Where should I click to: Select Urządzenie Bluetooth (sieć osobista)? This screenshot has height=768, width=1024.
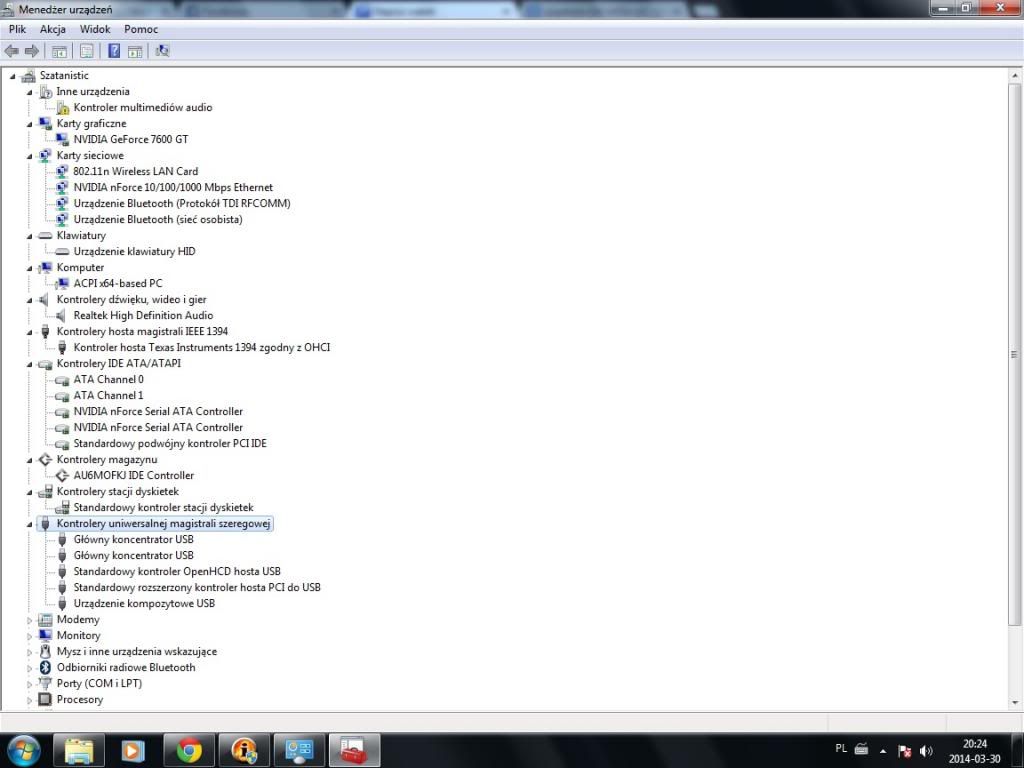pos(158,219)
